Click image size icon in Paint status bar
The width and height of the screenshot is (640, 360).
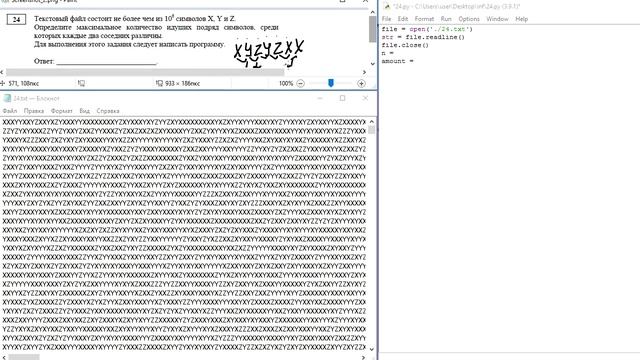(x=159, y=83)
